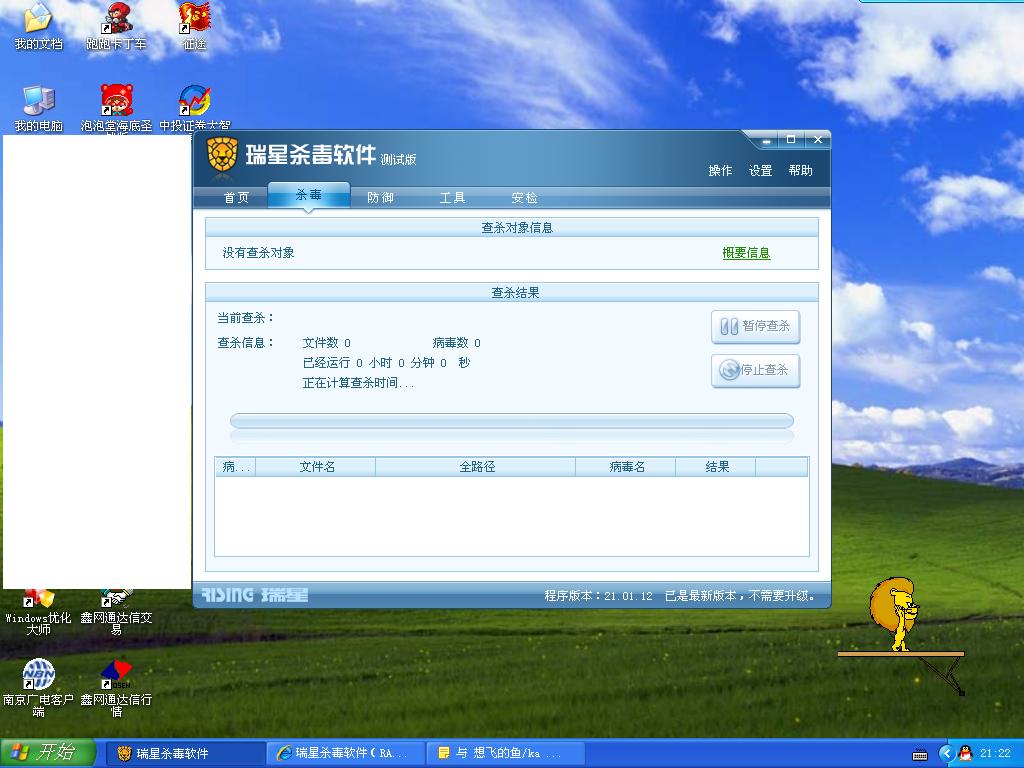Switch to the 瑞星杀毒软件 (RA... browser taskbar item
This screenshot has height=768, width=1024.
(345, 754)
